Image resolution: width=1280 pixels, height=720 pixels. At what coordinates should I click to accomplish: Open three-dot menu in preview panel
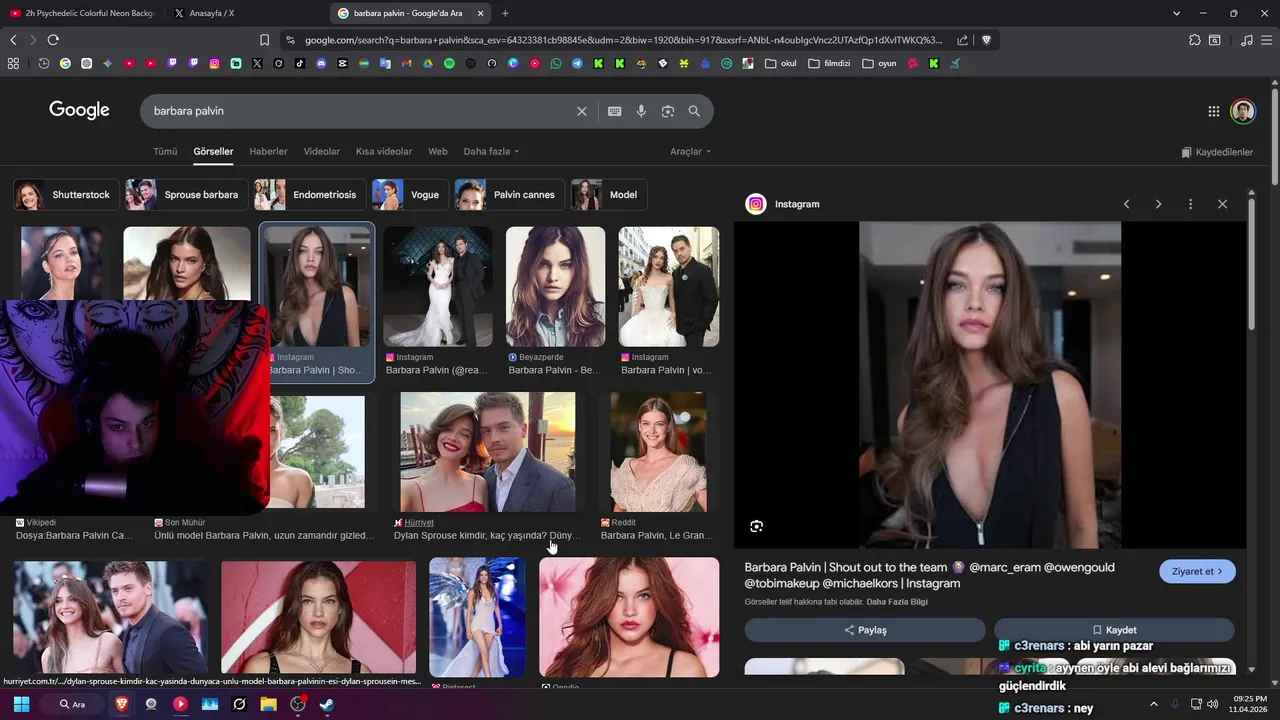[x=1190, y=204]
